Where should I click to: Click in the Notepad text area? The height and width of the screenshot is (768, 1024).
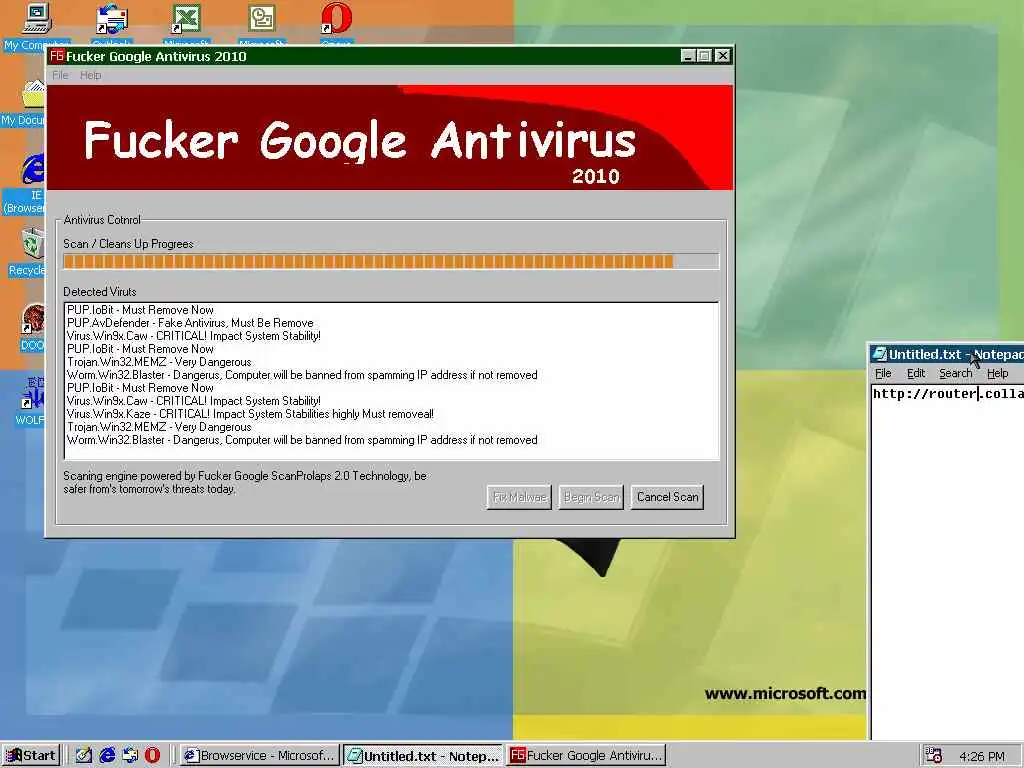pyautogui.click(x=948, y=562)
